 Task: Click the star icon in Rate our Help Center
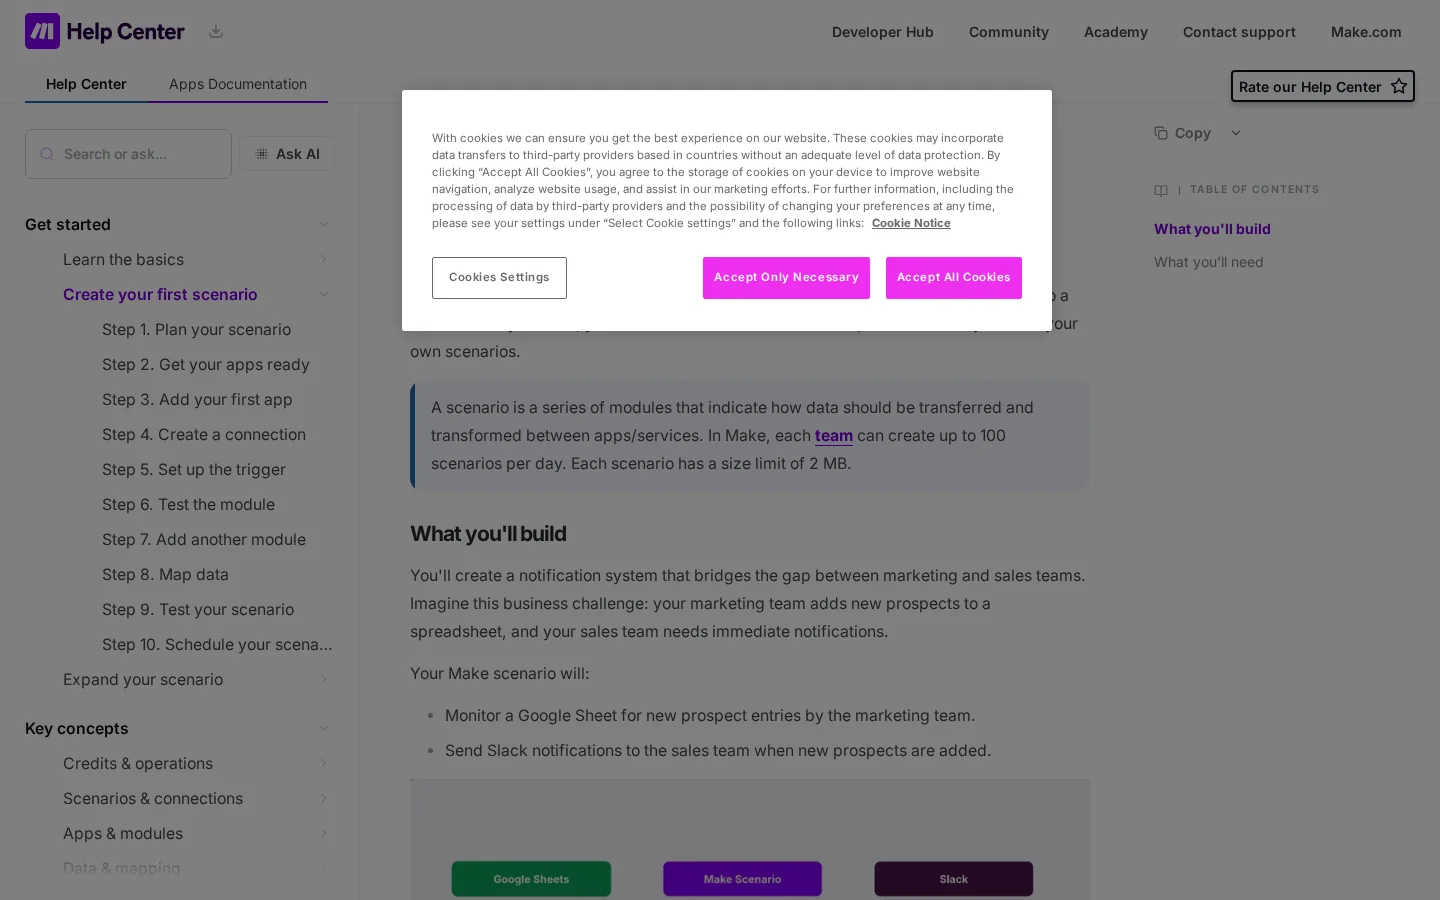pyautogui.click(x=1399, y=86)
